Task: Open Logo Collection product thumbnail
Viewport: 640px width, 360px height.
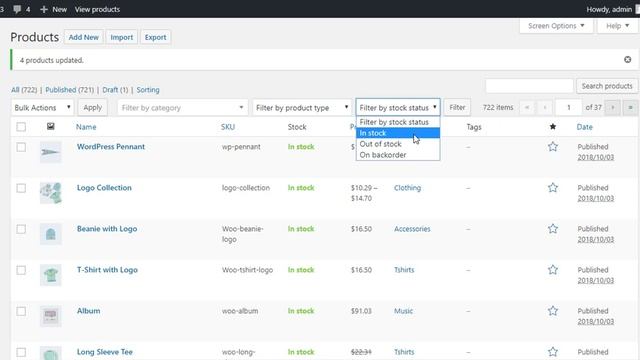Action: [51, 193]
